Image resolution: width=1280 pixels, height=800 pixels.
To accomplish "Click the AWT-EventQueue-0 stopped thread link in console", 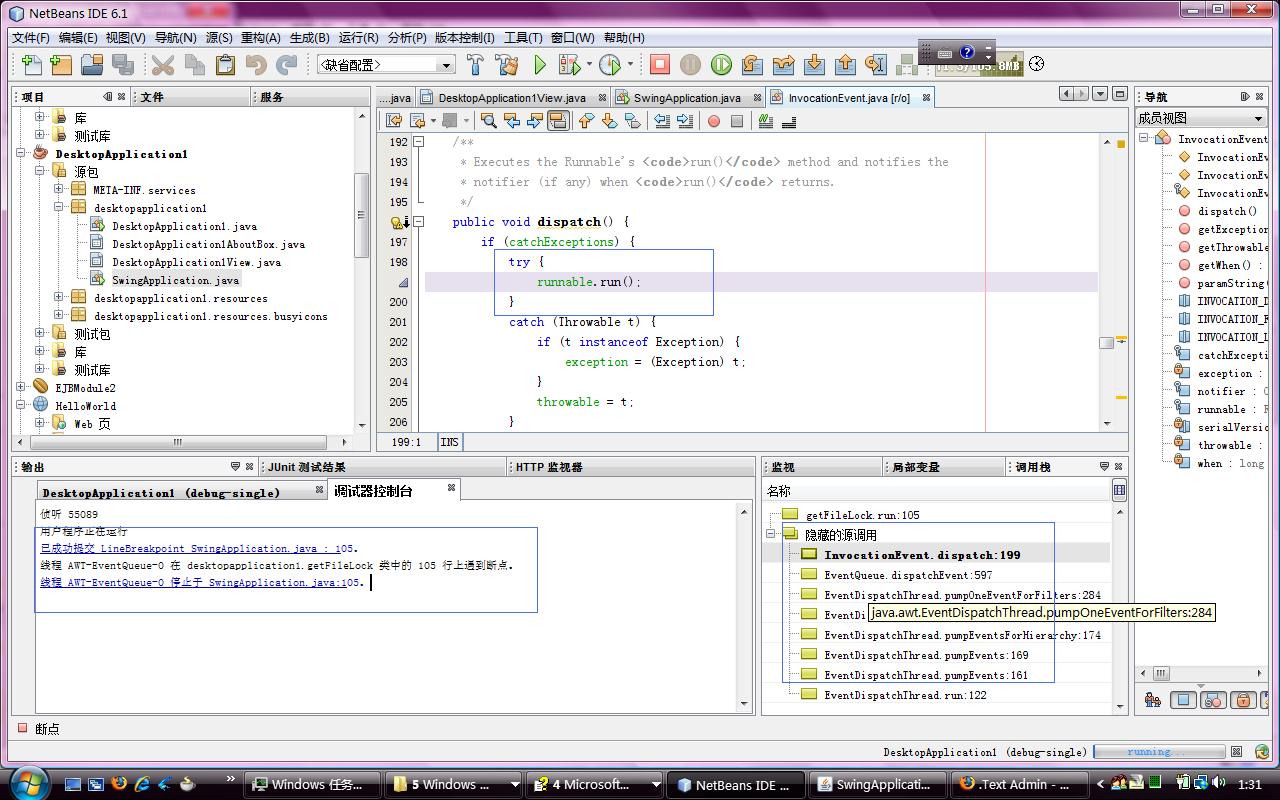I will (202, 582).
